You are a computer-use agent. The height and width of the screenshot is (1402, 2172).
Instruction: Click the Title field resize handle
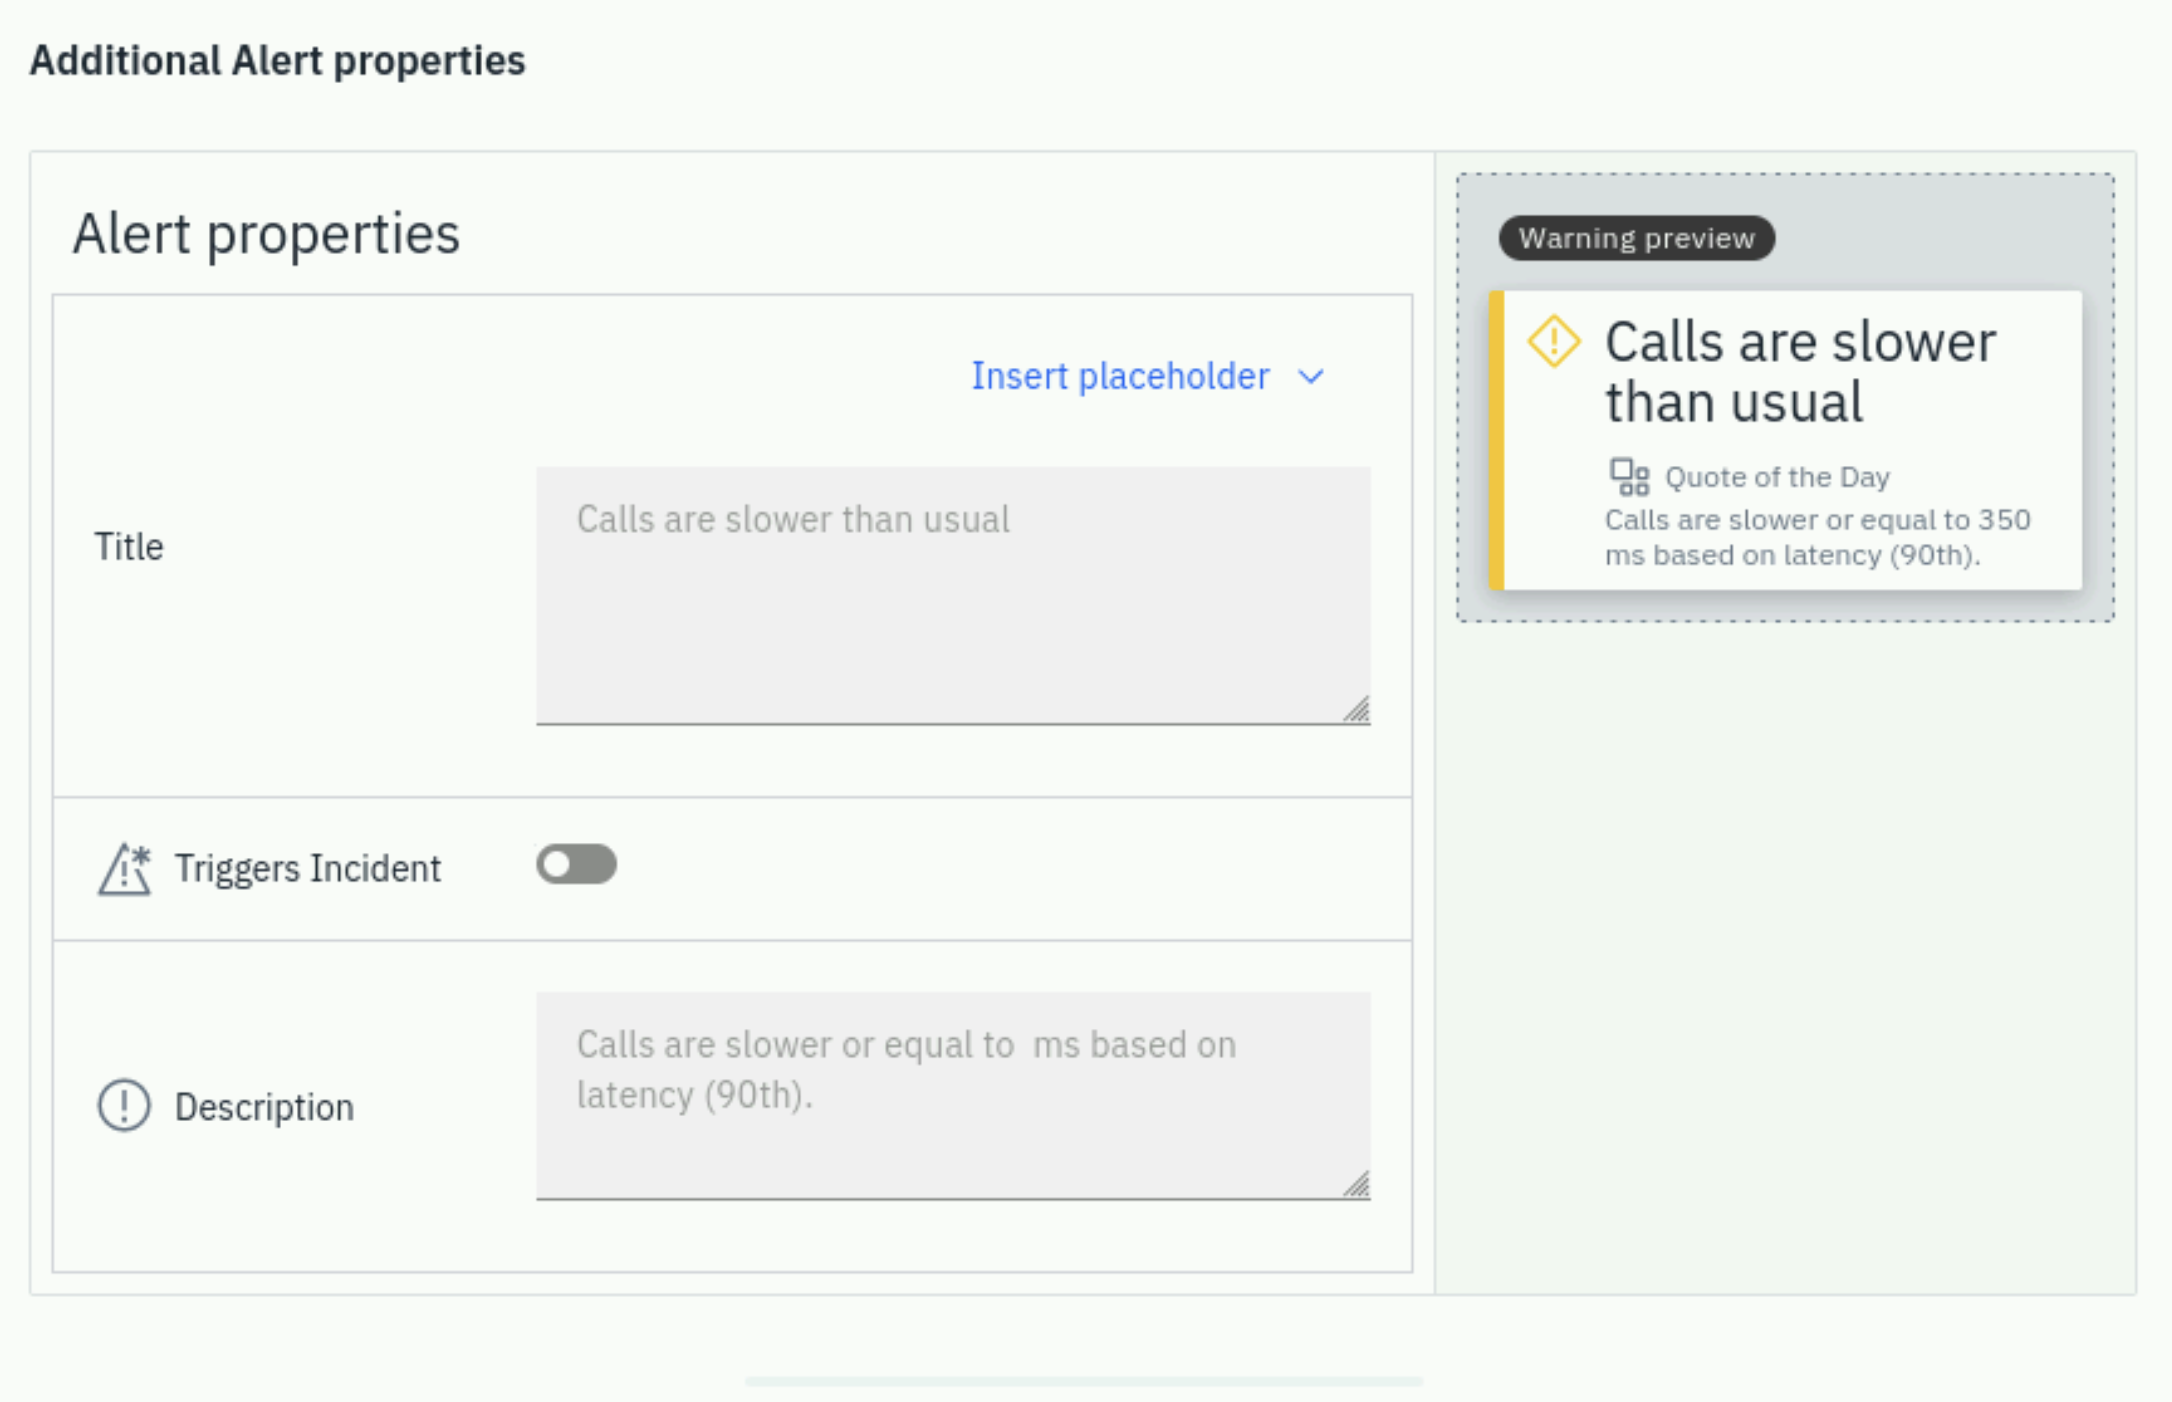pyautogui.click(x=1357, y=710)
